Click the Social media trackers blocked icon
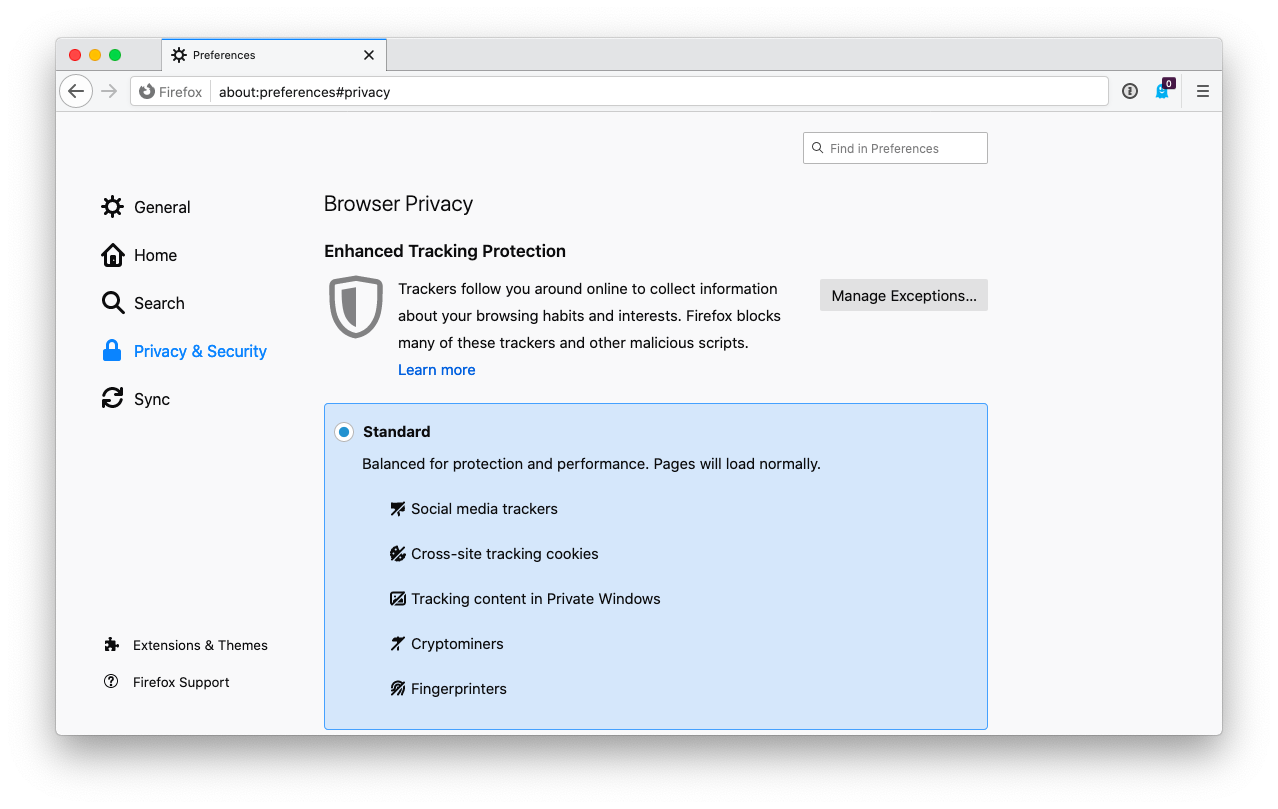Image resolution: width=1278 pixels, height=809 pixels. point(398,508)
